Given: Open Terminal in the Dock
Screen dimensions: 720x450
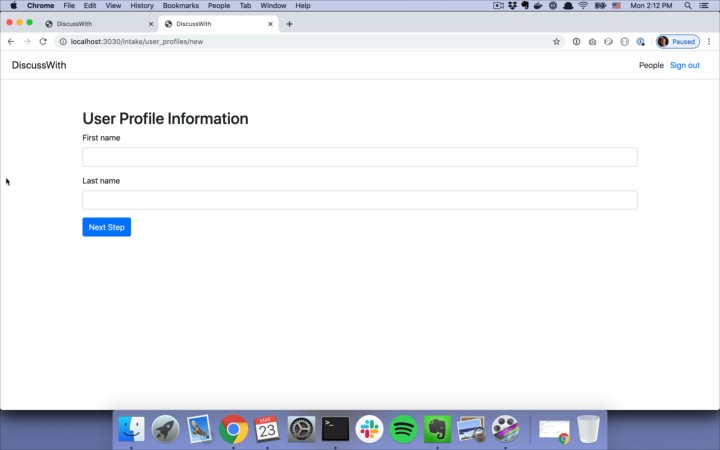Looking at the screenshot, I should (x=335, y=429).
